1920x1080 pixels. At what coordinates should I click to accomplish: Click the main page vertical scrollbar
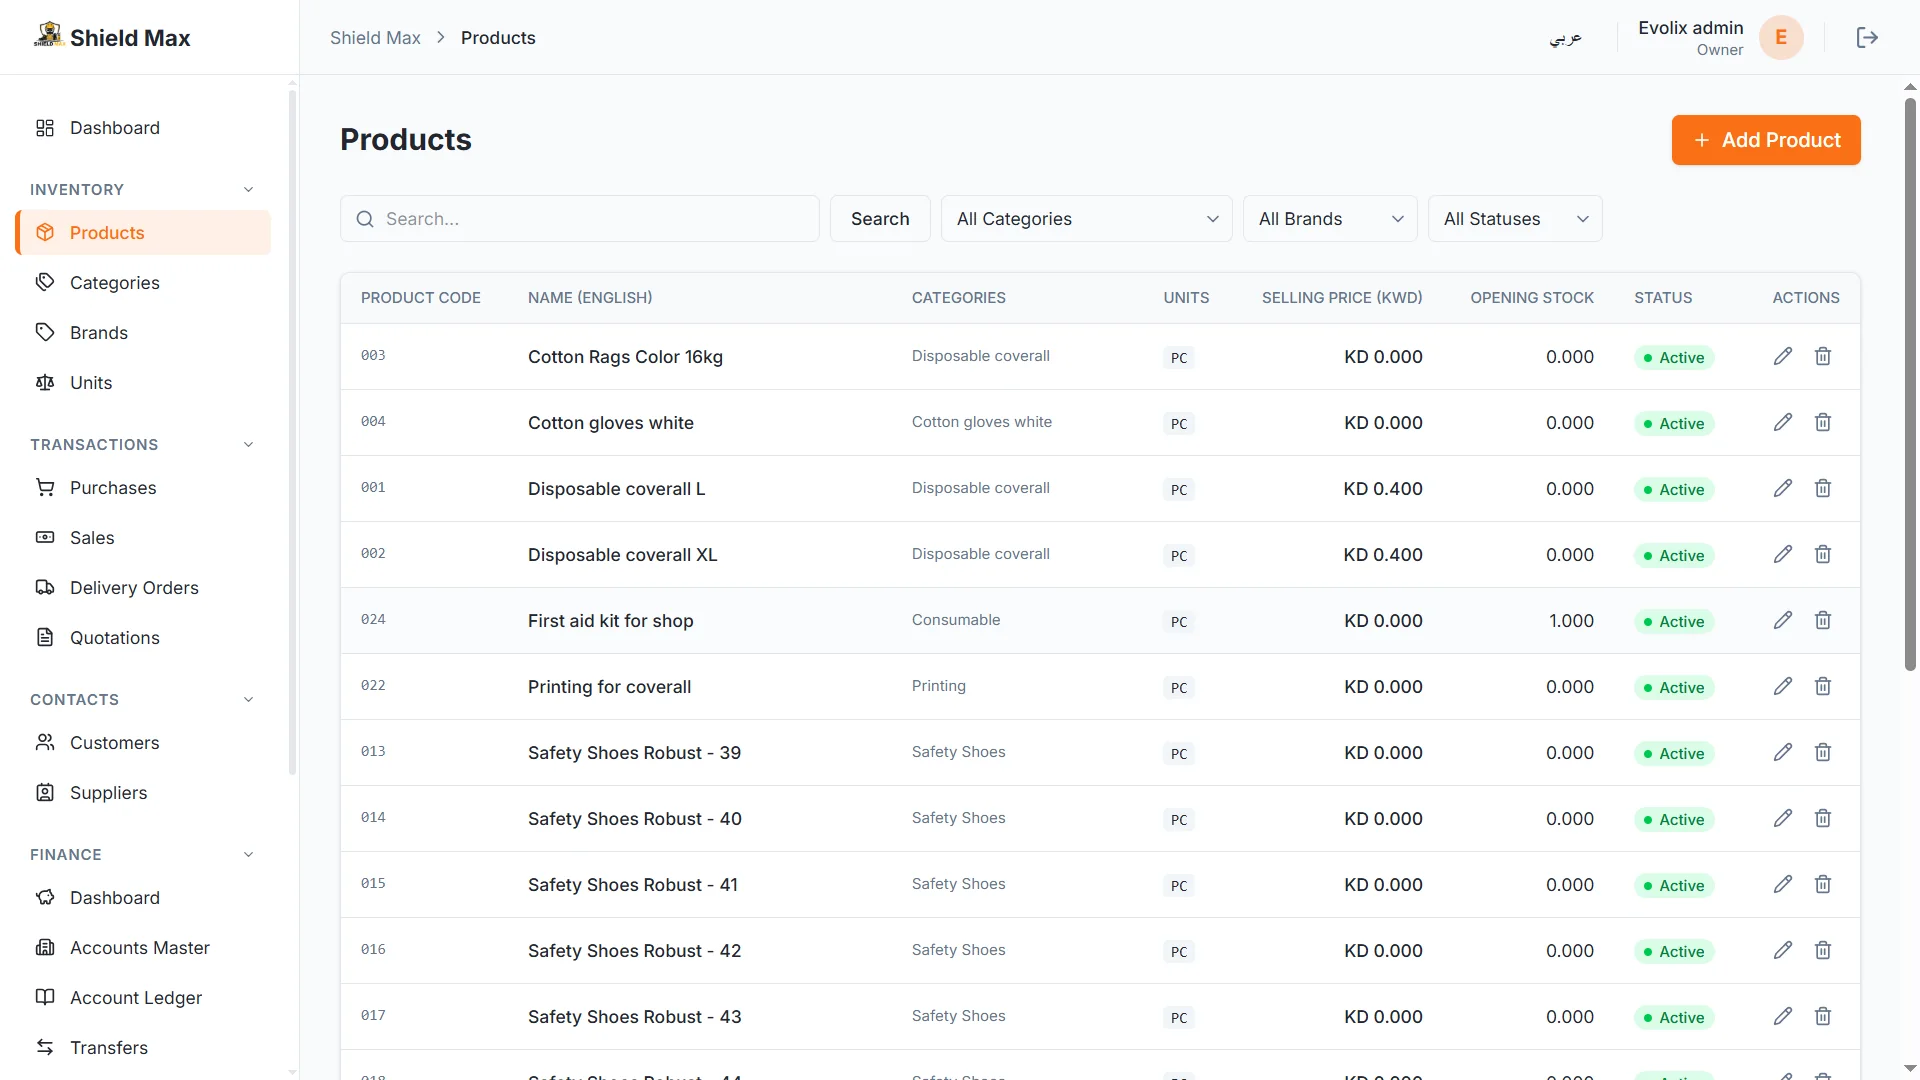1910,385
